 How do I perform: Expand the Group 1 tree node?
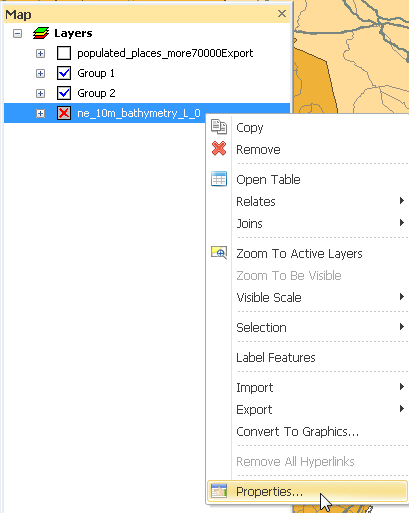[40, 73]
